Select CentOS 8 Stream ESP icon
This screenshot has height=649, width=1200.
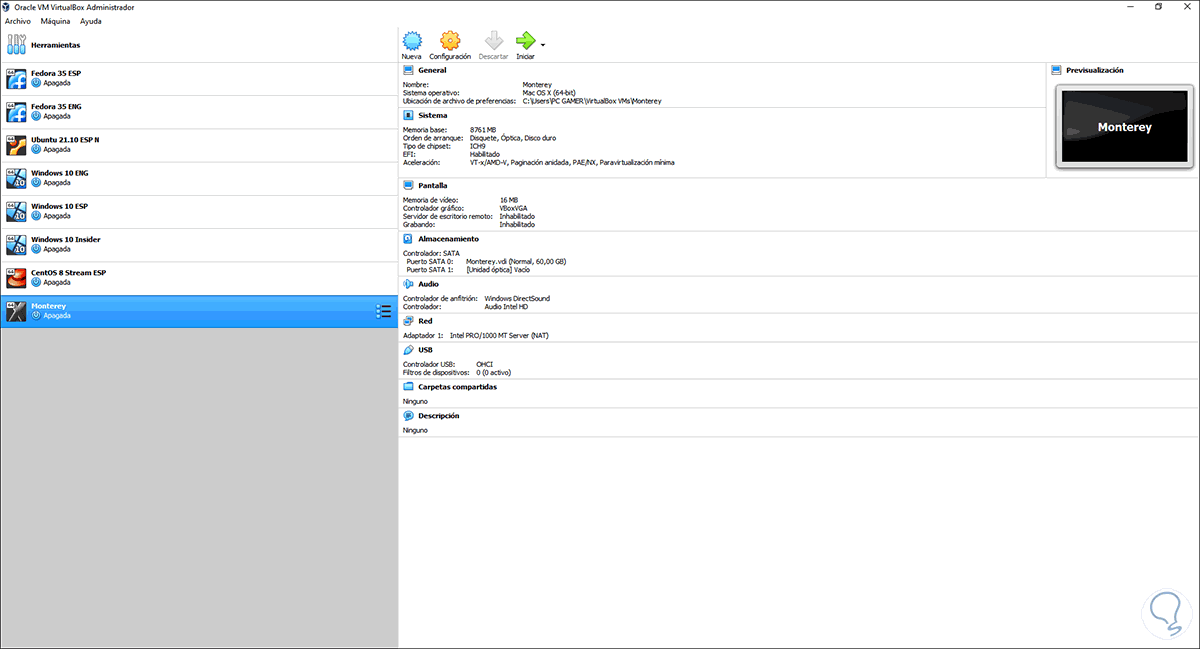coord(16,277)
